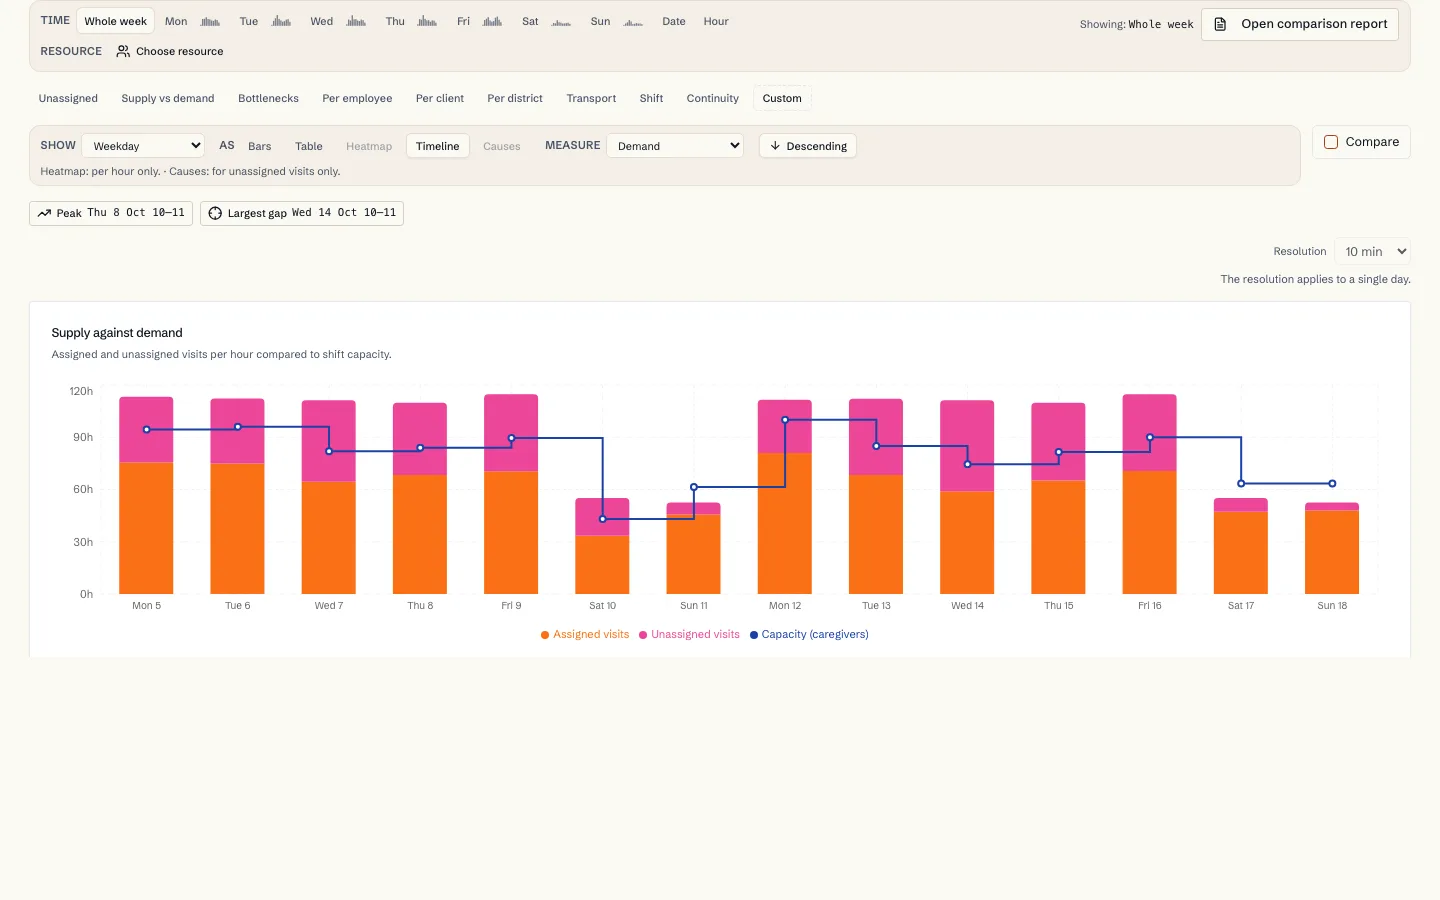Click the target icon in Largest gap chip

coord(215,213)
